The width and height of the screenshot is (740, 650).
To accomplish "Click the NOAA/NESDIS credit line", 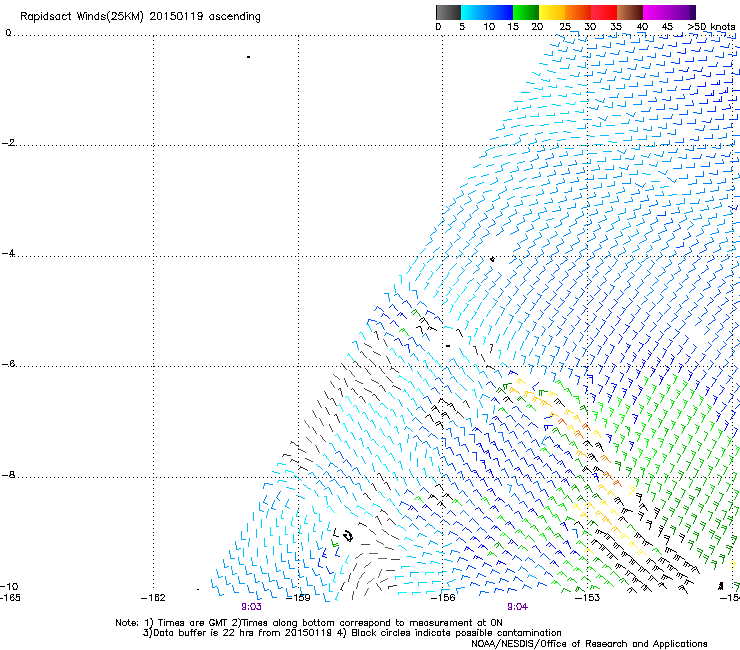I will coord(589,644).
